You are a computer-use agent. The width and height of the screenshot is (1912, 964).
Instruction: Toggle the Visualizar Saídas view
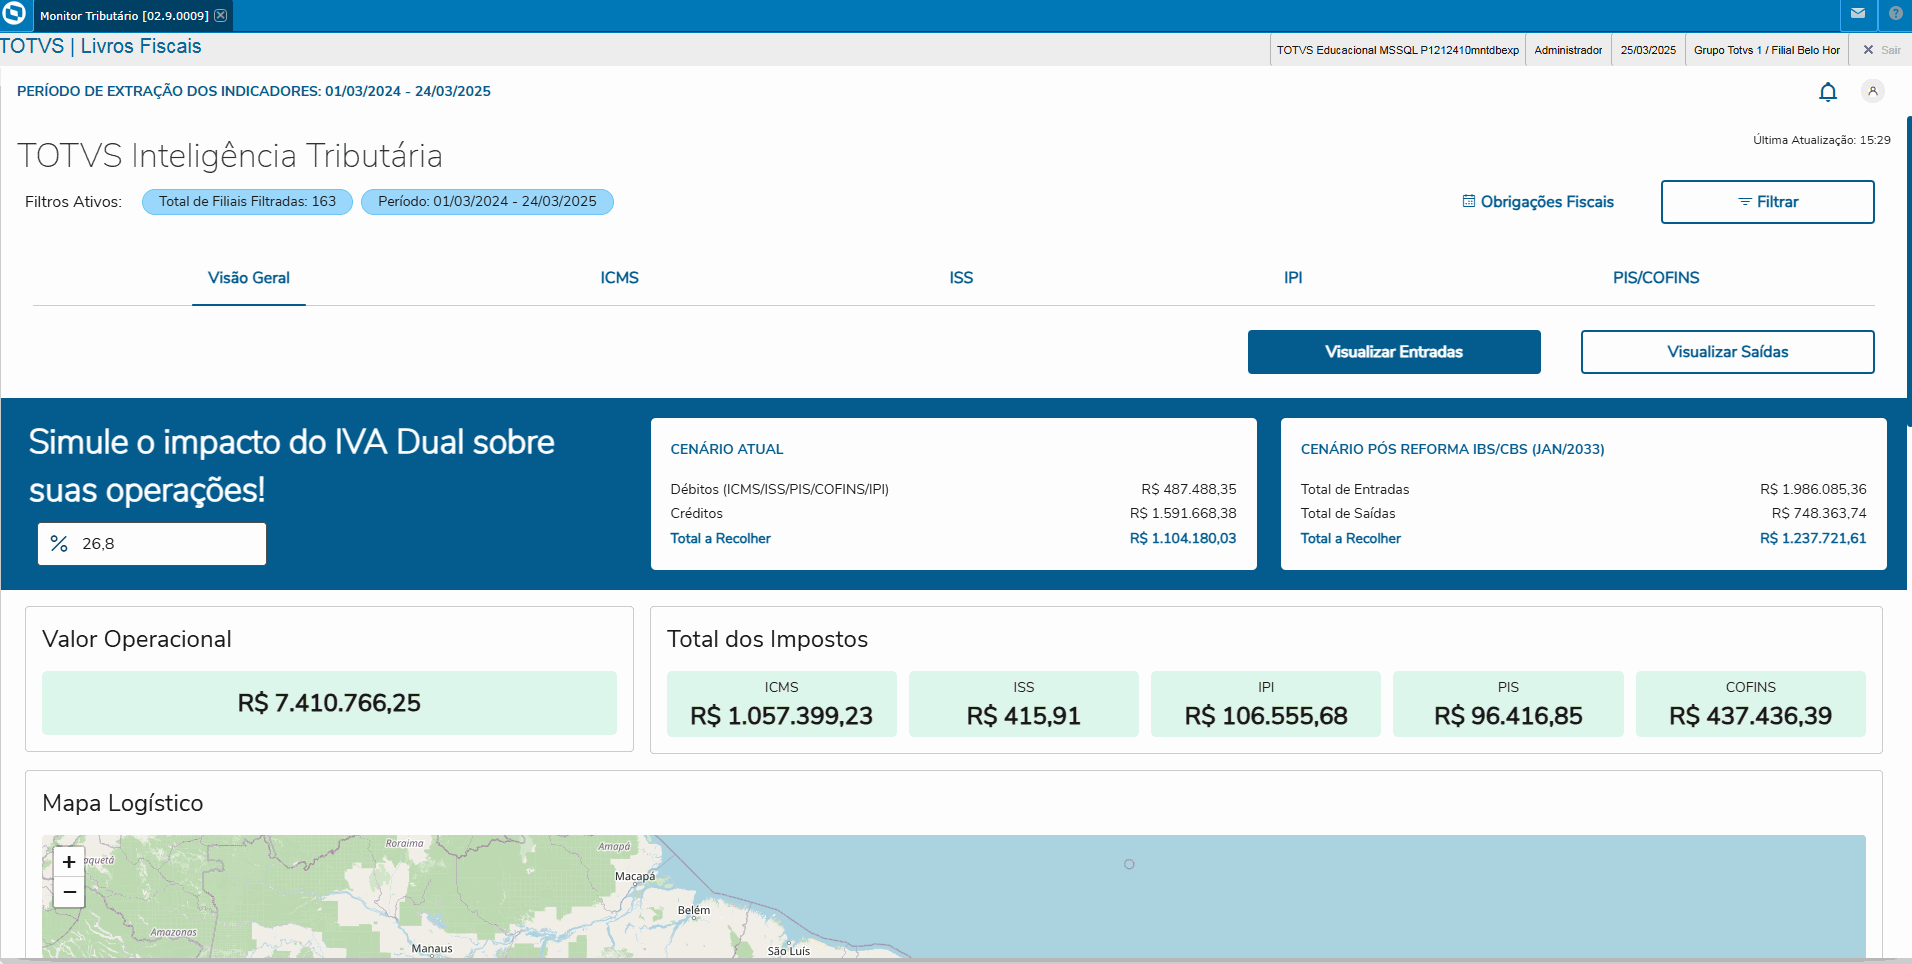[x=1727, y=352]
